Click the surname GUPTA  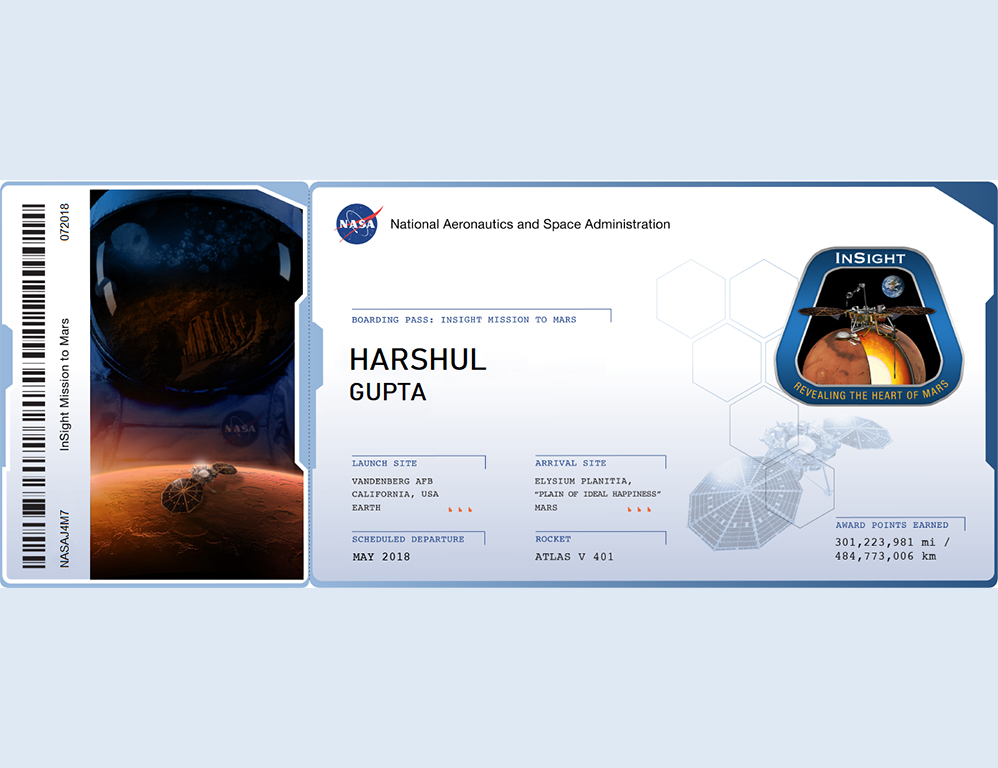pyautogui.click(x=388, y=392)
